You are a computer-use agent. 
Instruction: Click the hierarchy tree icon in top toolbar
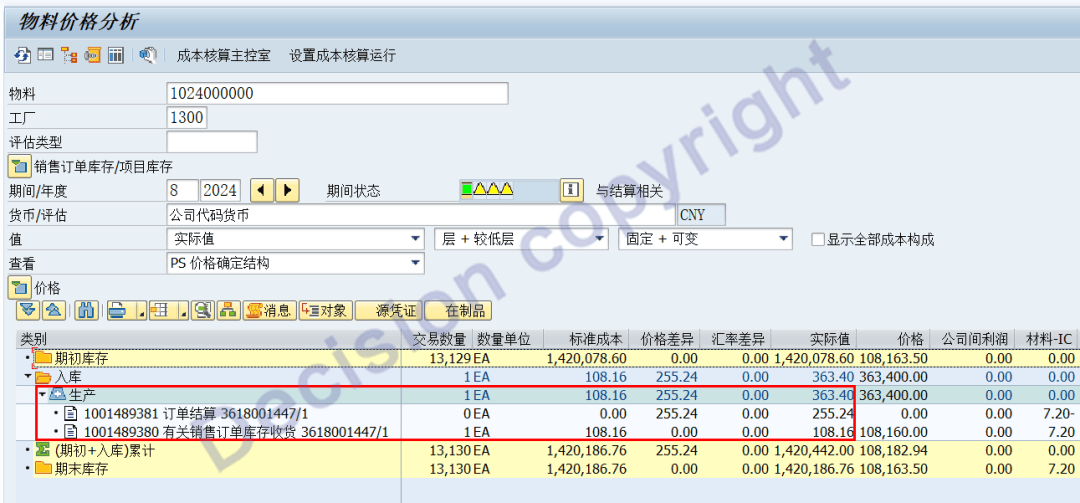coord(69,55)
